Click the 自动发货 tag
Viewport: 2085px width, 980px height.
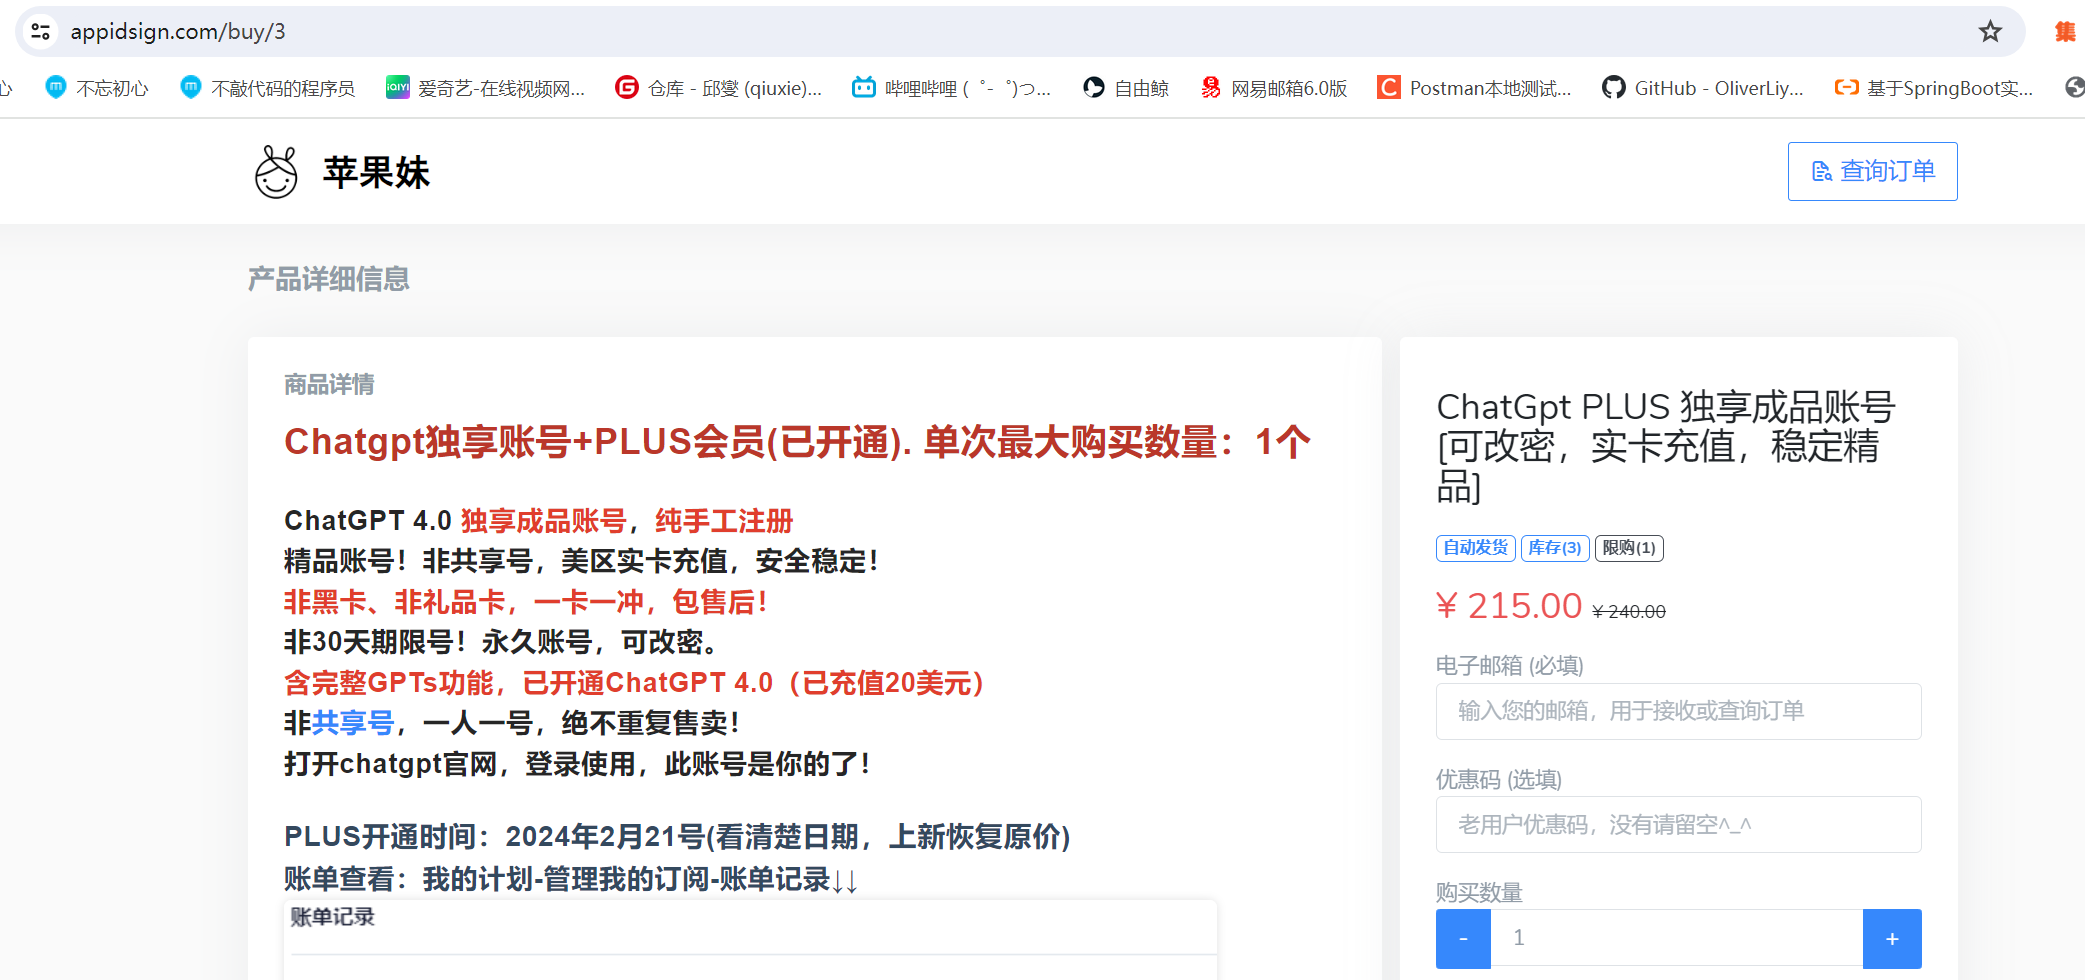click(x=1475, y=548)
